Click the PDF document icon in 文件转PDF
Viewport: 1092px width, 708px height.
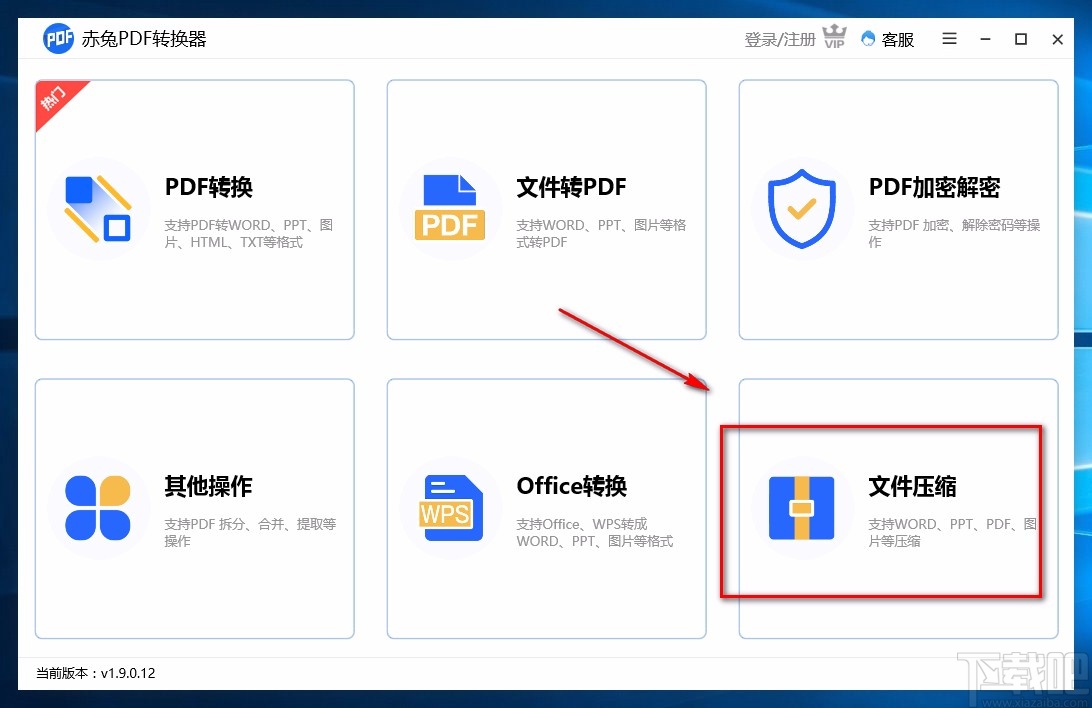pyautogui.click(x=450, y=206)
